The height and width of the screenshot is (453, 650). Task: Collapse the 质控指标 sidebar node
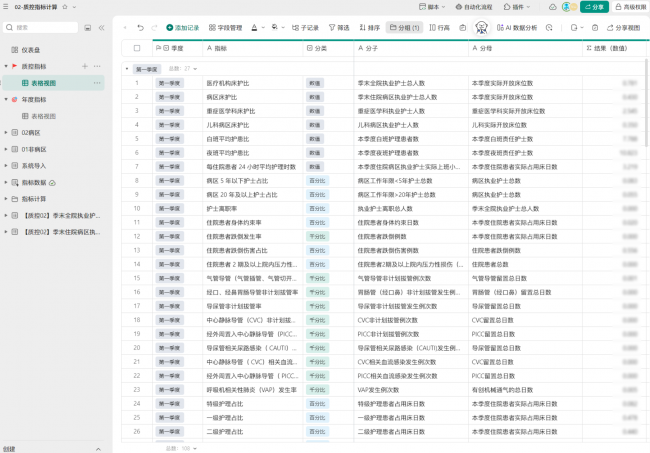coord(5,66)
